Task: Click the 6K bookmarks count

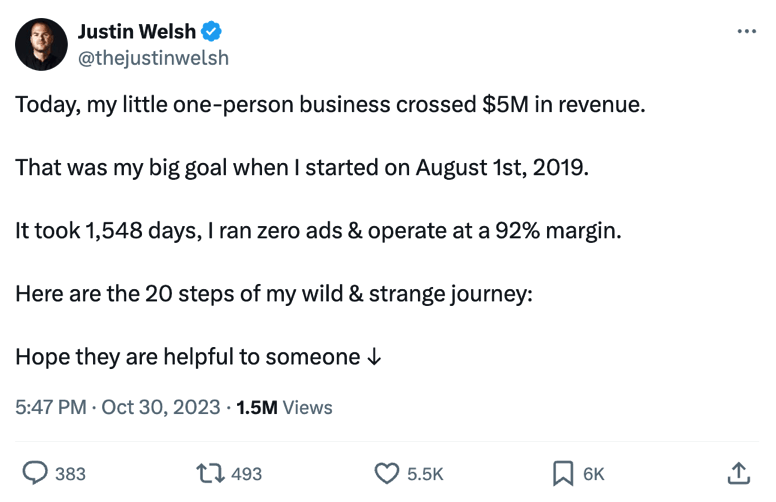Action: coord(594,473)
